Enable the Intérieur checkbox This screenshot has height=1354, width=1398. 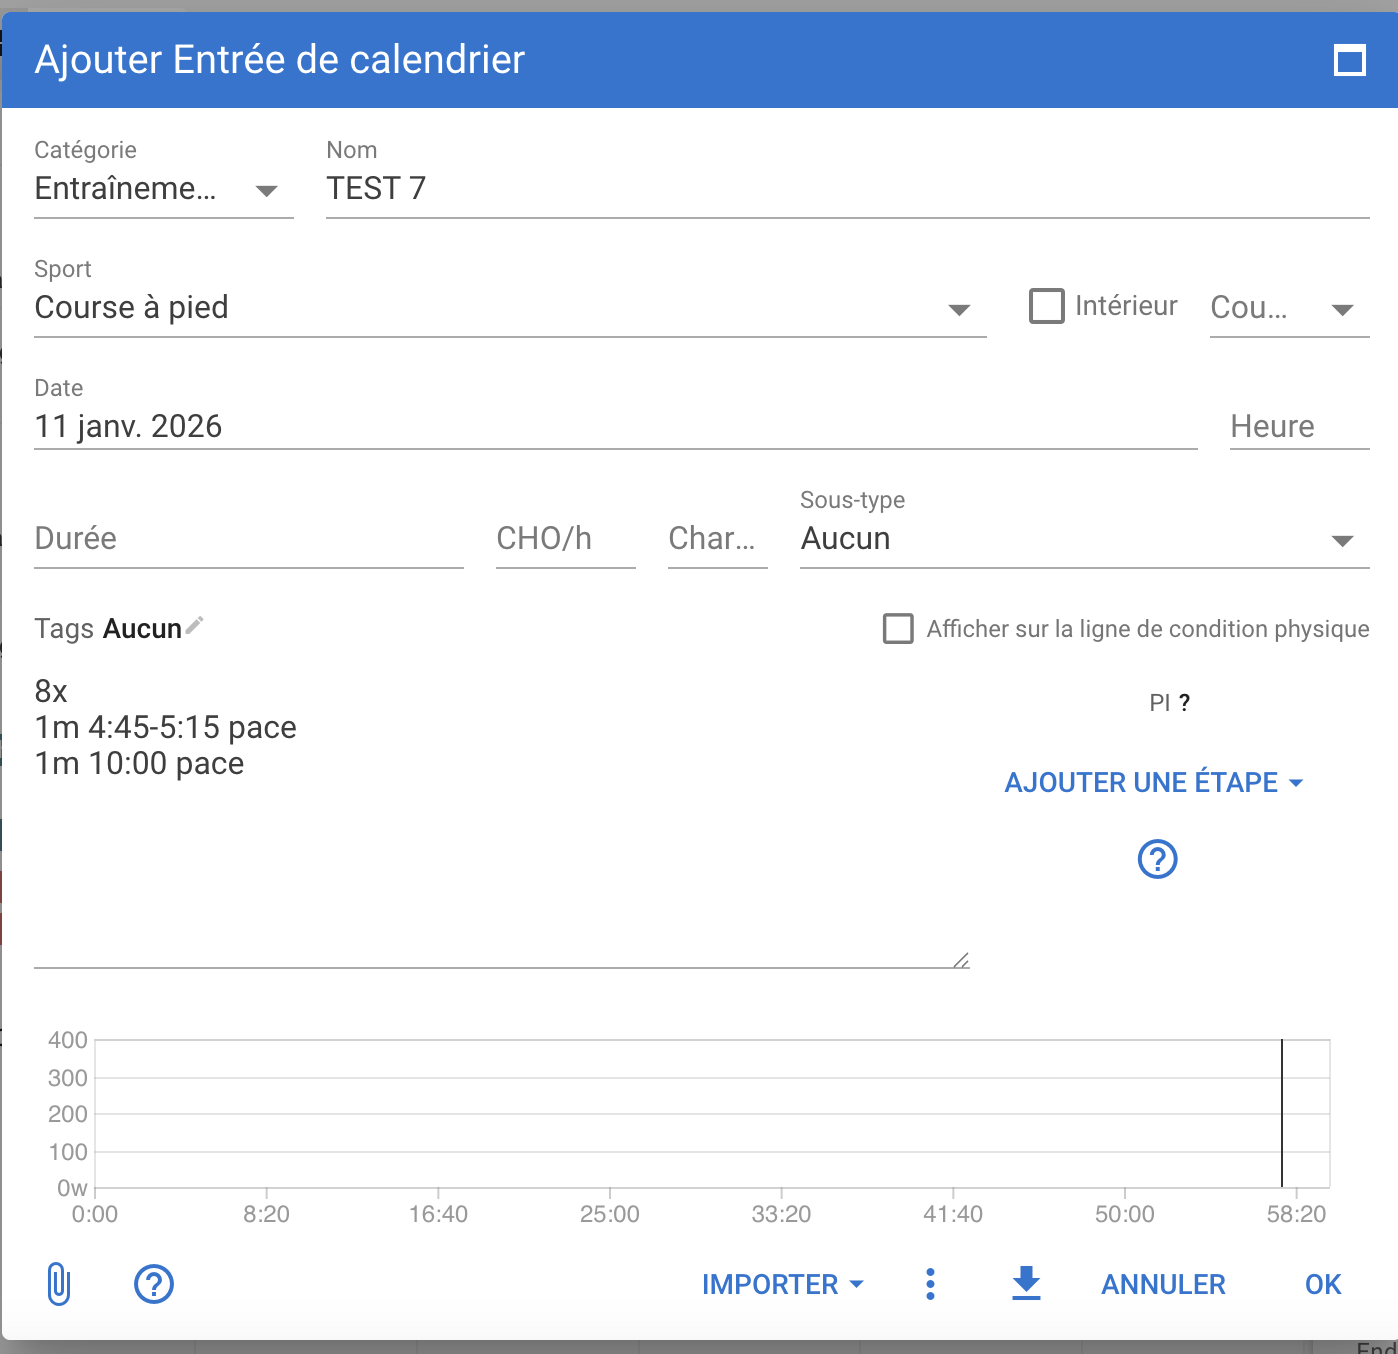(1047, 306)
